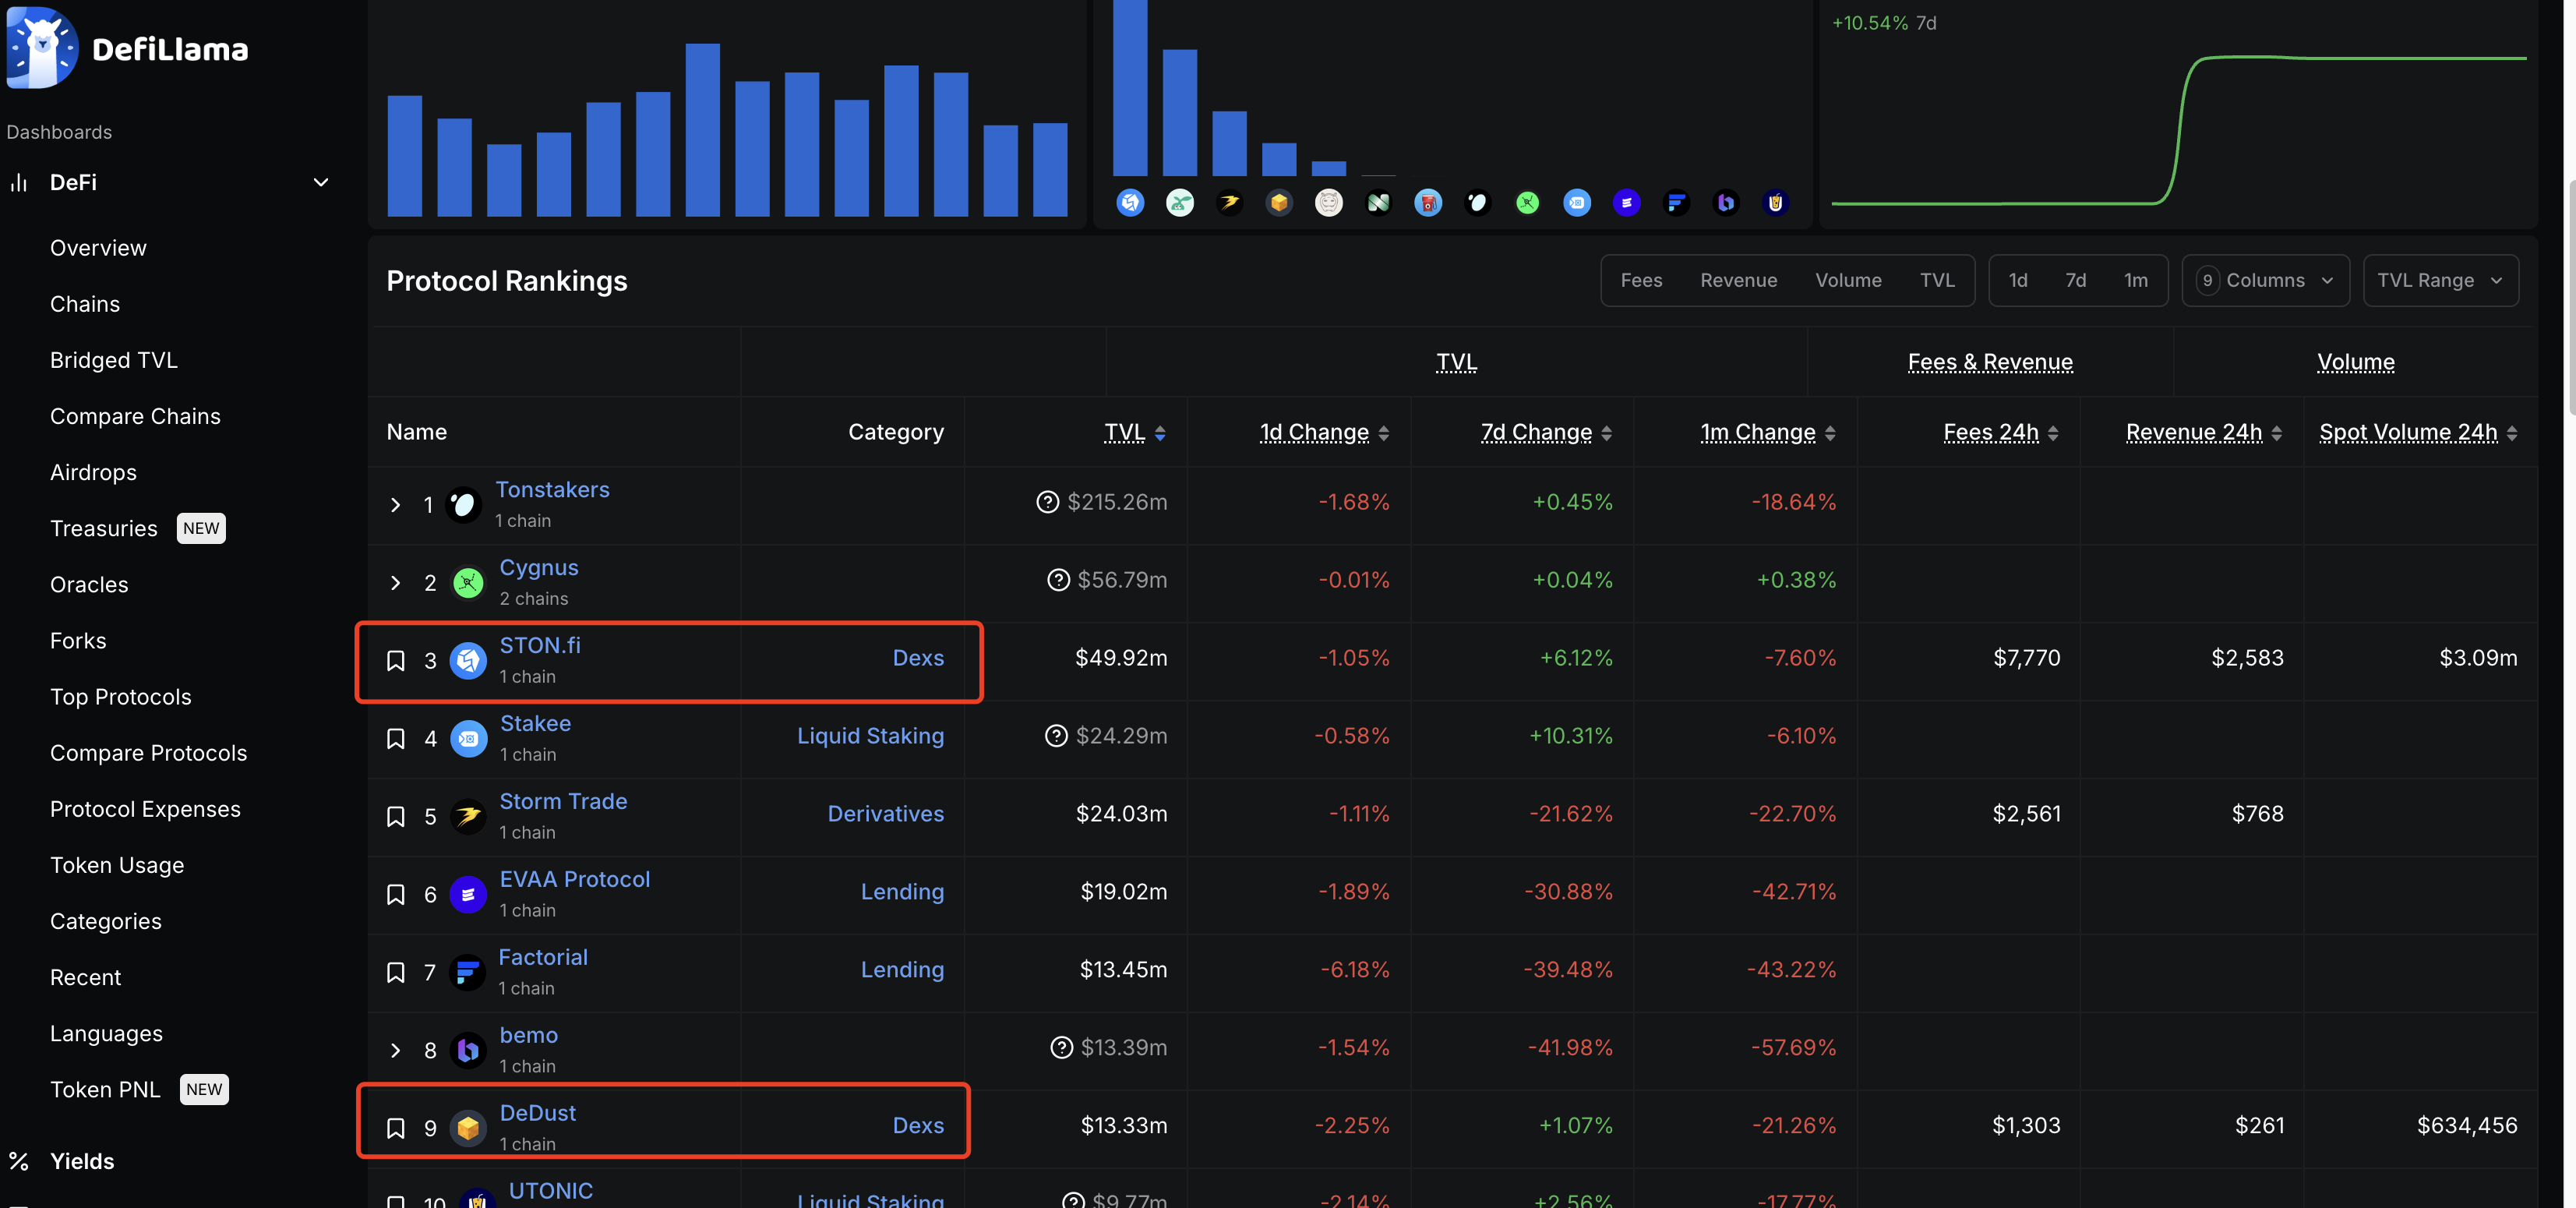The width and height of the screenshot is (2576, 1208).
Task: Click the bemo logo in row 8
Action: [x=468, y=1051]
